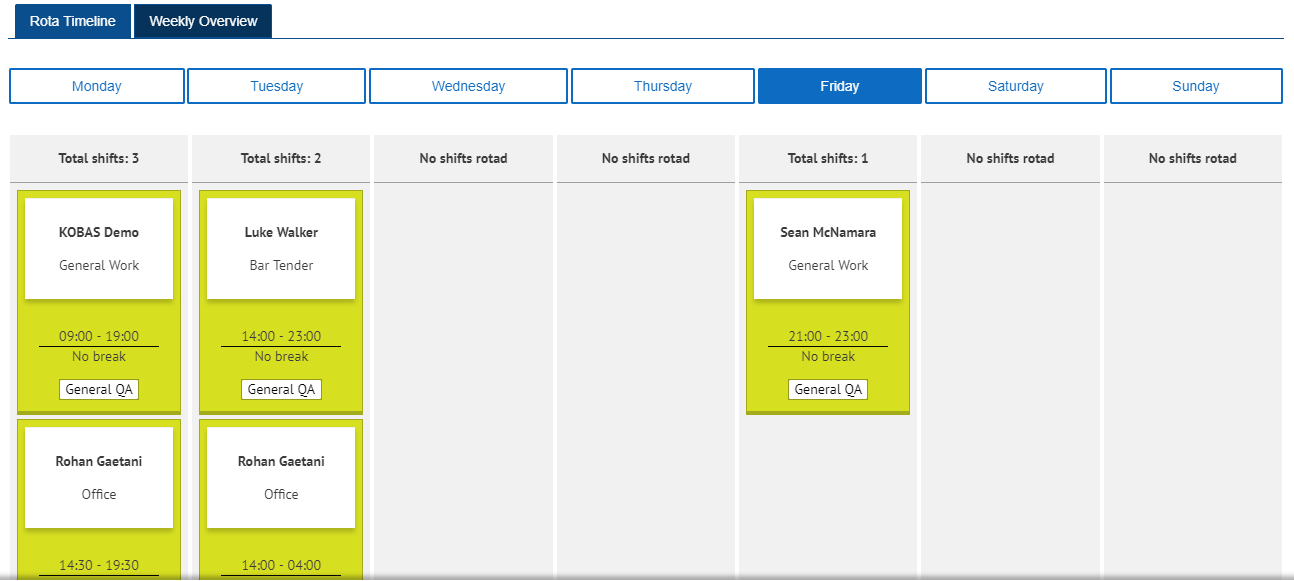1294x581 pixels.
Task: Select Wednesday in the day selector
Action: coord(468,85)
